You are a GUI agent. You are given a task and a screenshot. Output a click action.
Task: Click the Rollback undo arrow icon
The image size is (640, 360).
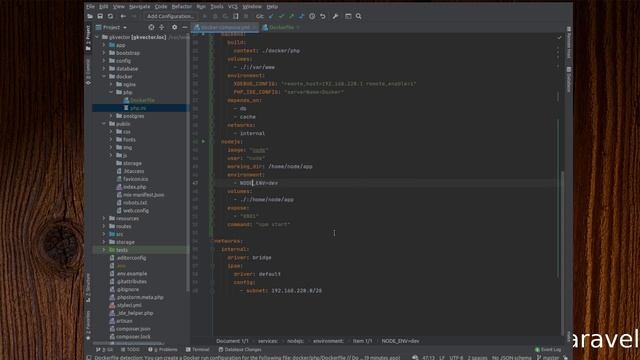tap(322, 16)
